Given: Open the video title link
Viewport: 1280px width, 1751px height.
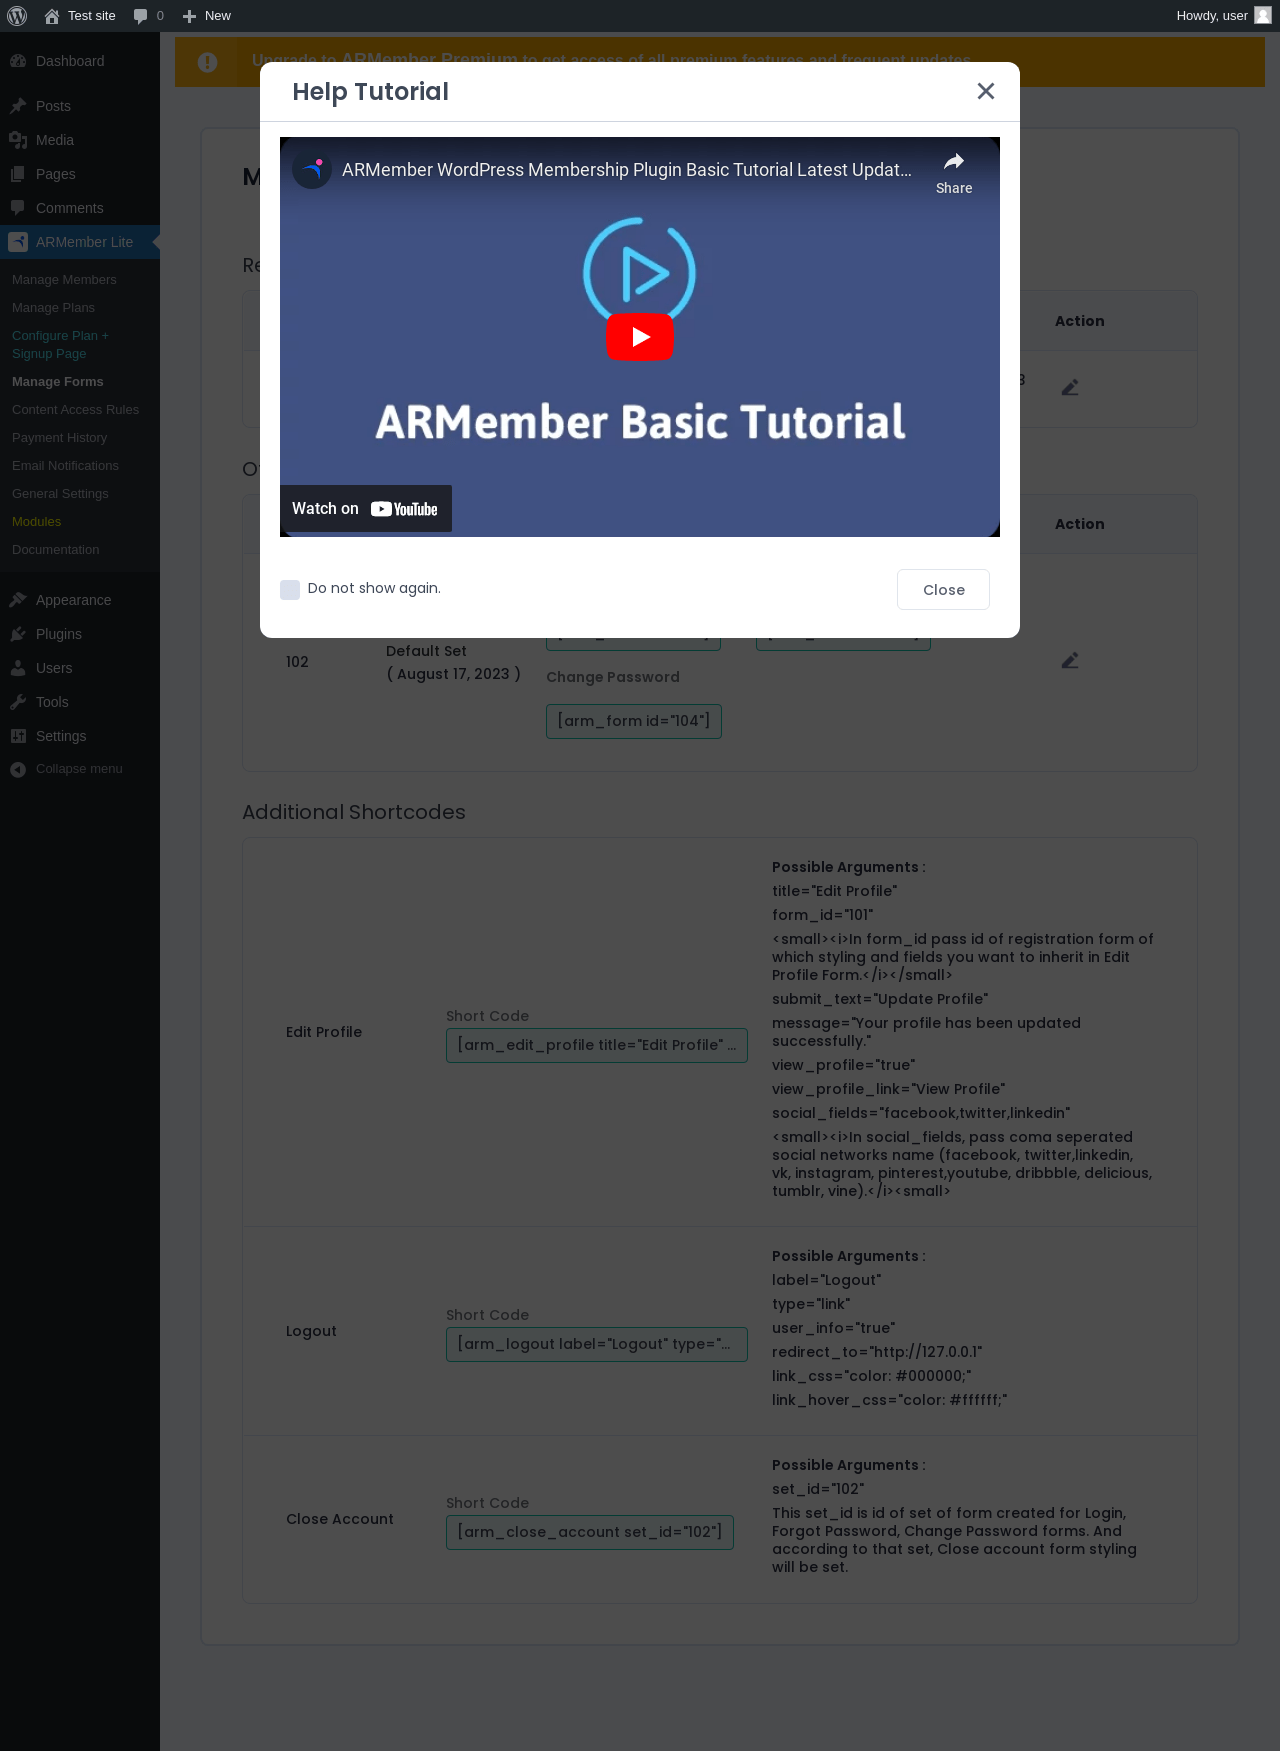Looking at the screenshot, I should (627, 170).
